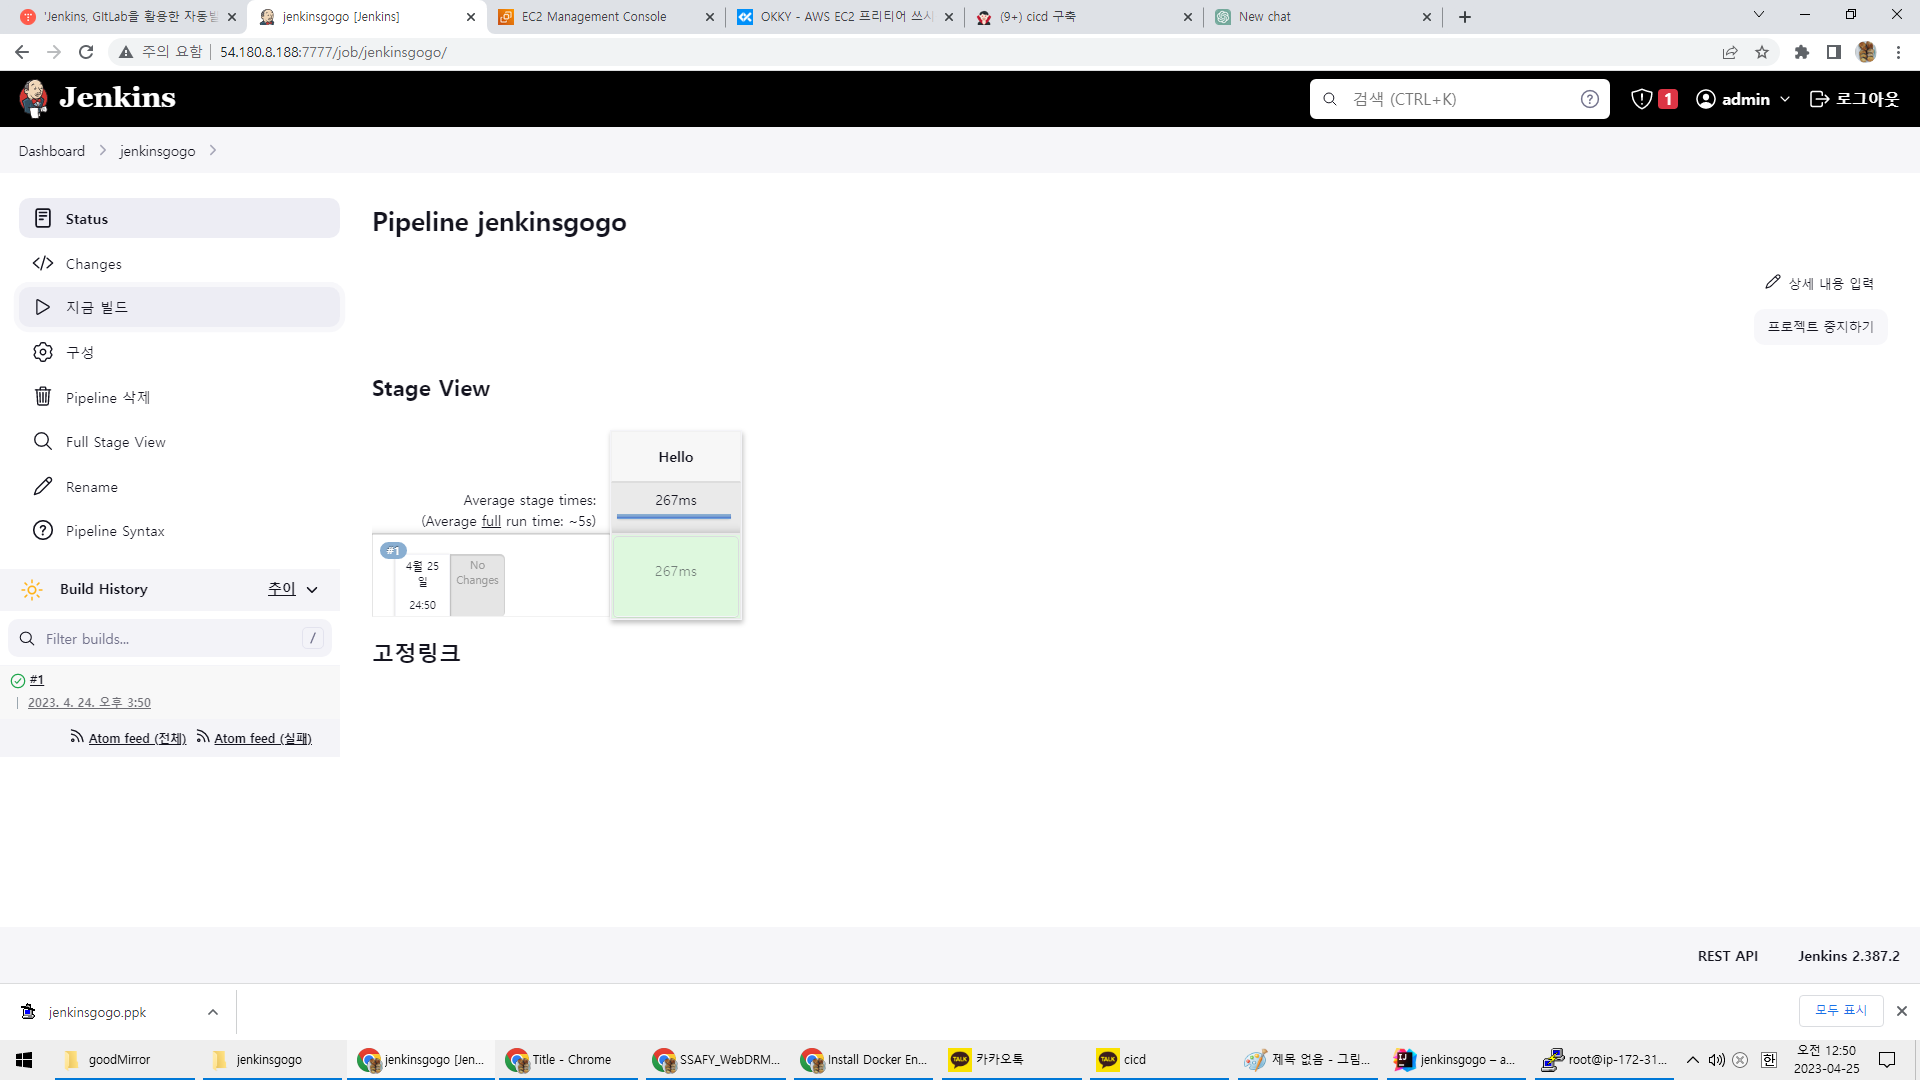Open 구성 gear settings item
Viewport: 1920px width, 1080px height.
tap(43, 352)
